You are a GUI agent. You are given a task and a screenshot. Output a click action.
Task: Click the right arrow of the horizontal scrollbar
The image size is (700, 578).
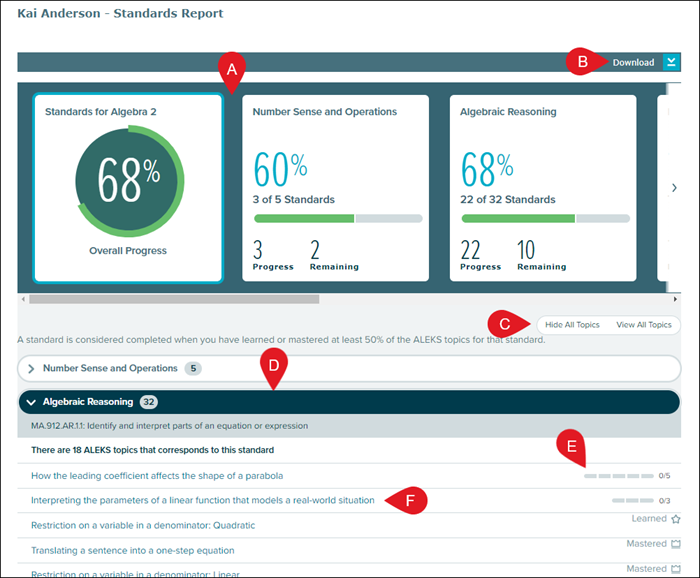676,298
